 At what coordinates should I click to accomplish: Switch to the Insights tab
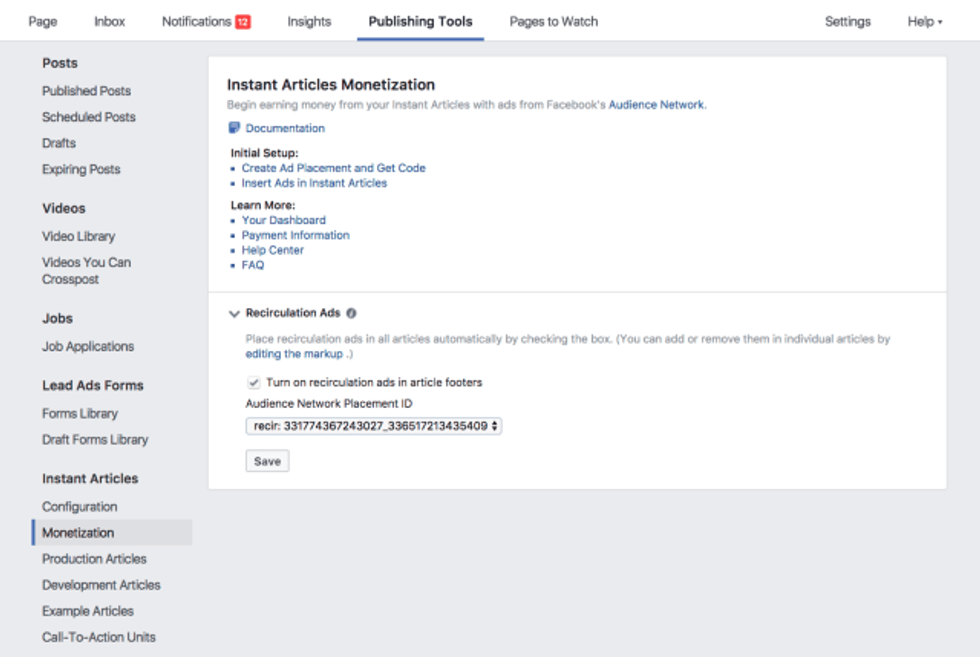[x=309, y=21]
